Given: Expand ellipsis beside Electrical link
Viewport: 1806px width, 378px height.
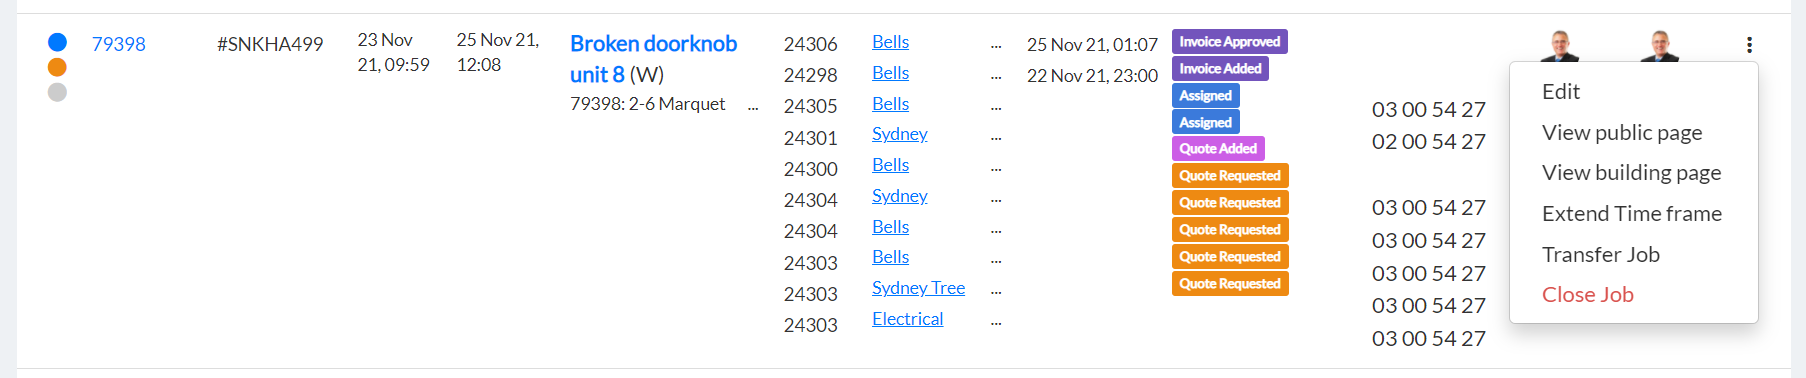Looking at the screenshot, I should click(x=996, y=323).
